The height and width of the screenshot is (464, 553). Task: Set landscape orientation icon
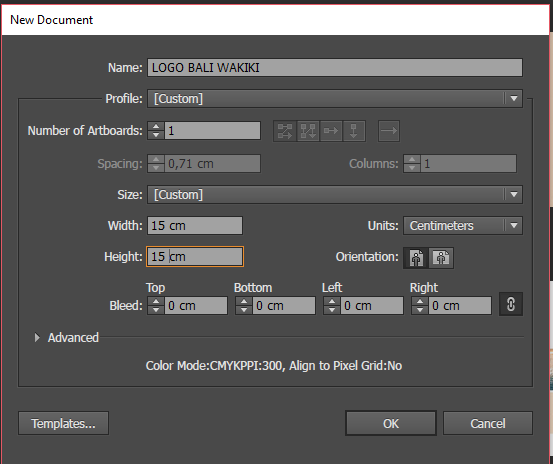point(441,258)
